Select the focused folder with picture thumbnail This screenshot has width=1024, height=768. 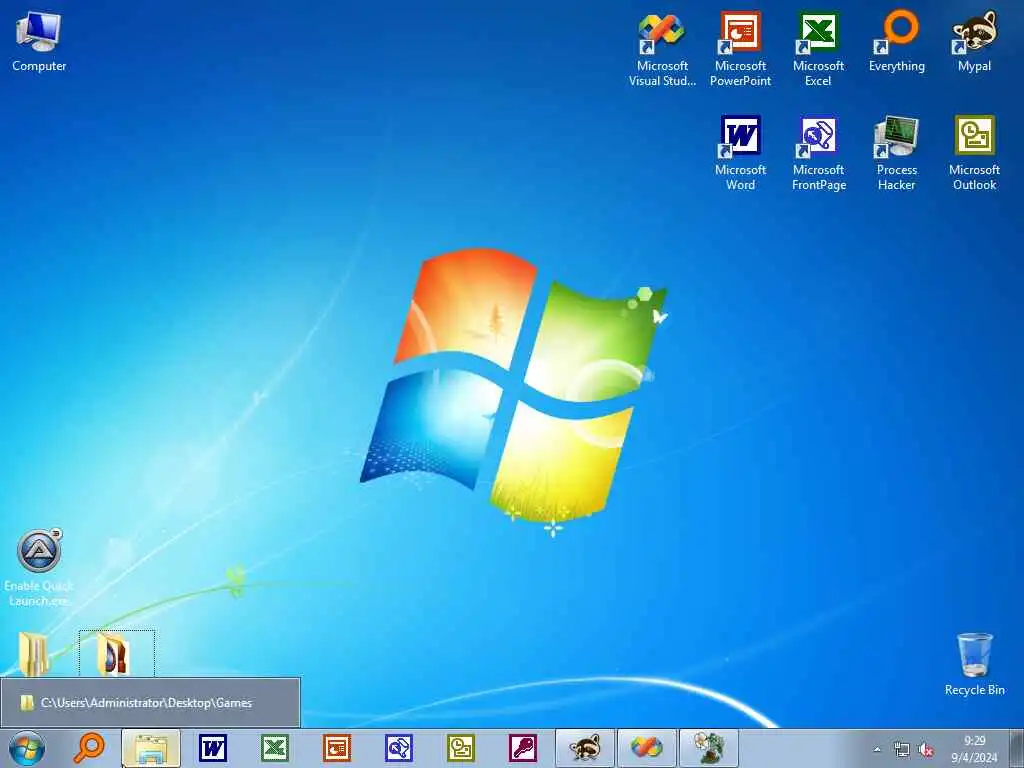click(x=116, y=654)
